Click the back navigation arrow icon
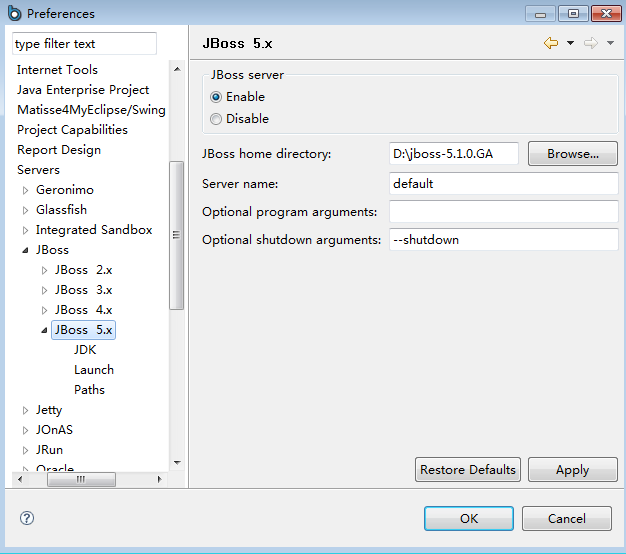Screen dimensions: 626x554 coord(551,43)
